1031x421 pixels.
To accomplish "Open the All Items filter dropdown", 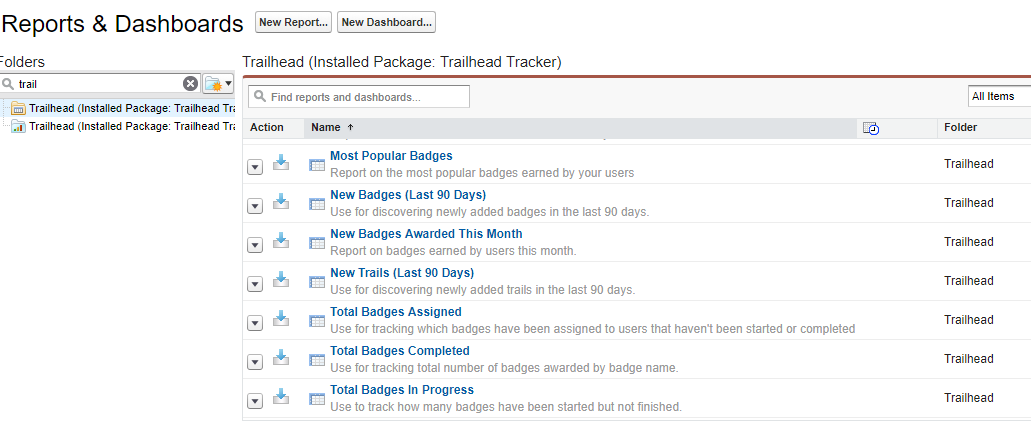I will point(999,96).
